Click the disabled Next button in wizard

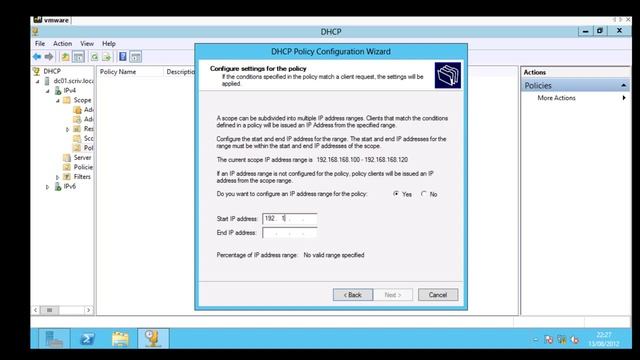393,295
